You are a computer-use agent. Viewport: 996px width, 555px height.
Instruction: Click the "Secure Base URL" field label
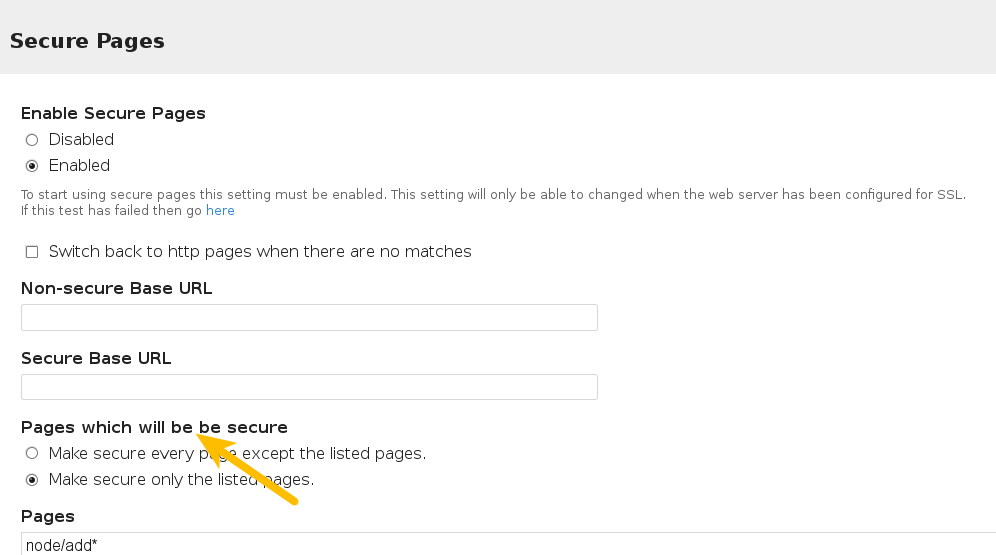pyautogui.click(x=96, y=358)
